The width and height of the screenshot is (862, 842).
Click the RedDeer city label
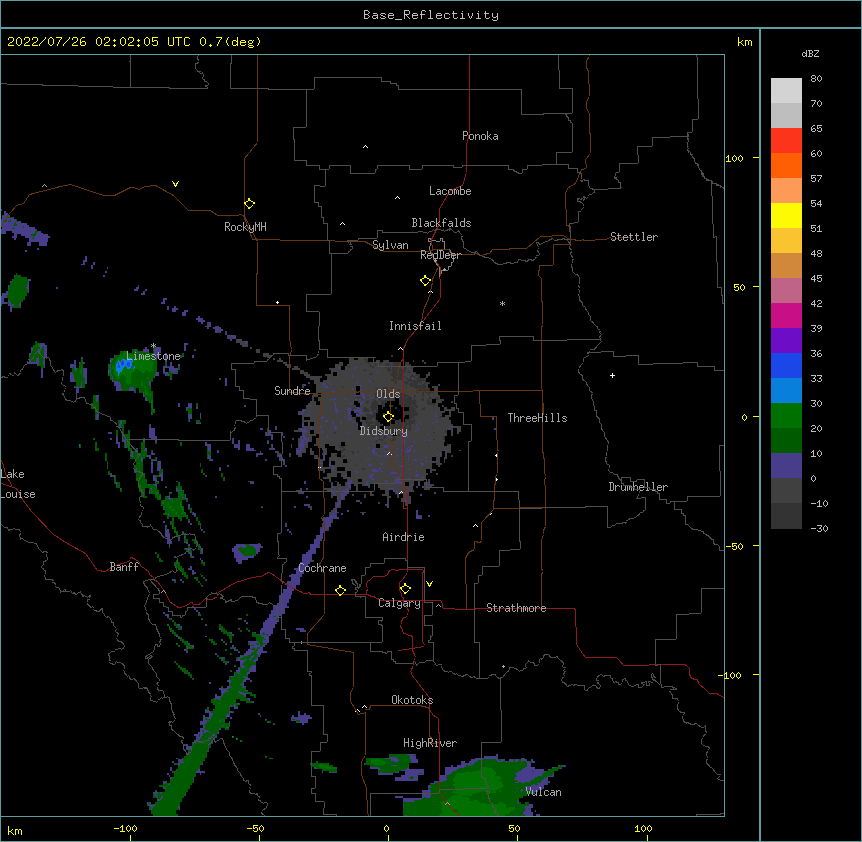[x=440, y=255]
